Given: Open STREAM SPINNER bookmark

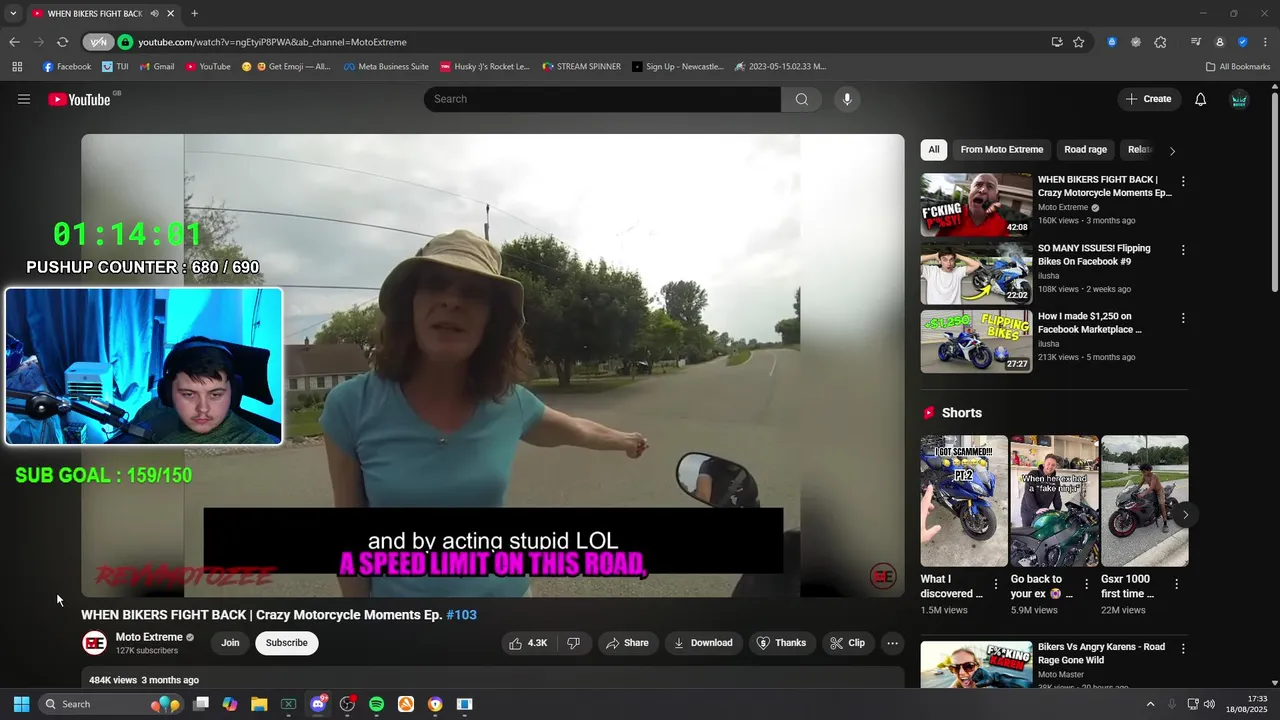Looking at the screenshot, I should point(582,67).
